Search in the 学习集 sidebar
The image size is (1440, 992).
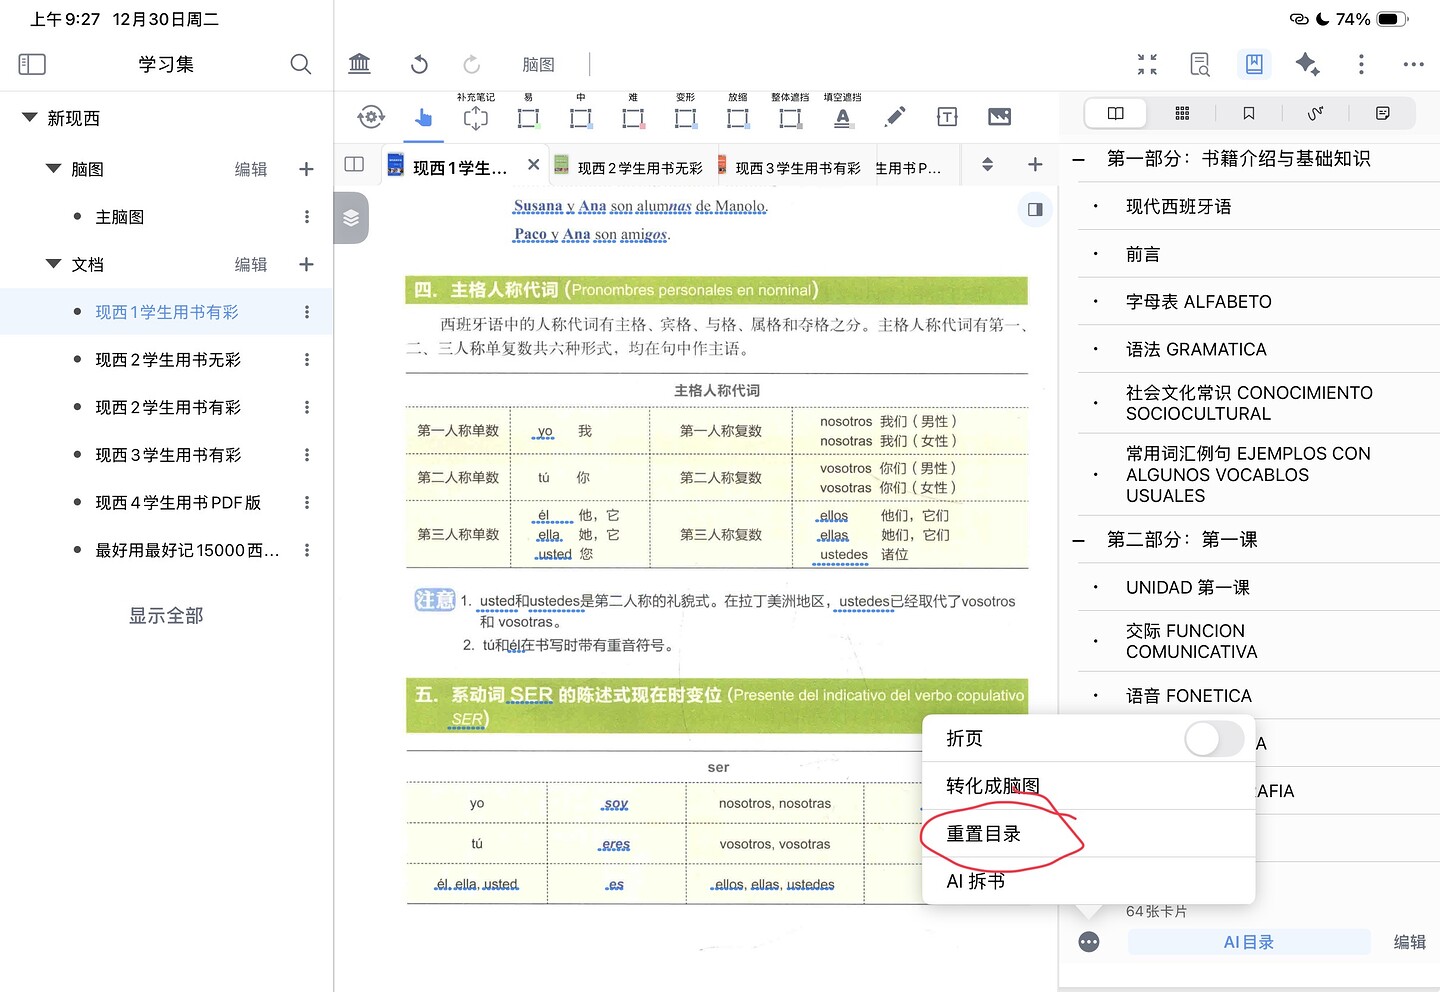click(x=300, y=65)
